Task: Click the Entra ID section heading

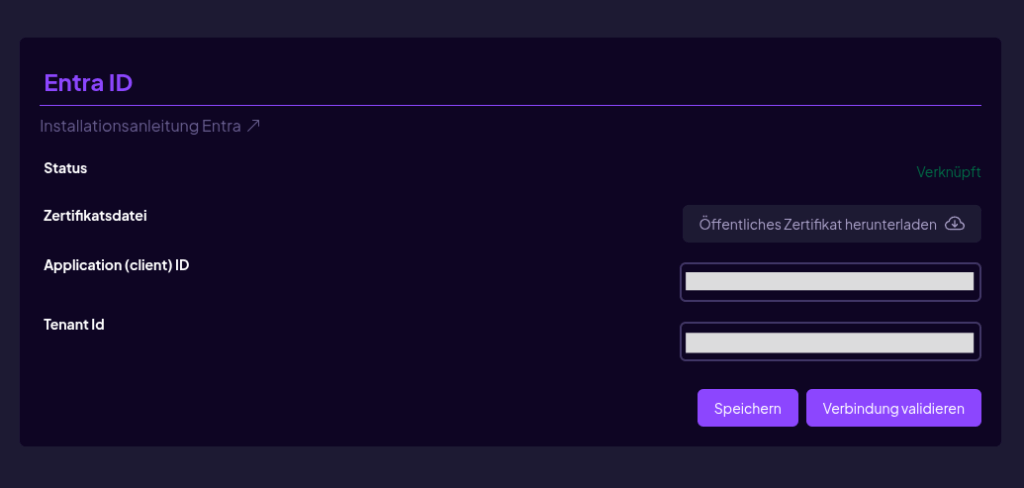Action: click(88, 83)
